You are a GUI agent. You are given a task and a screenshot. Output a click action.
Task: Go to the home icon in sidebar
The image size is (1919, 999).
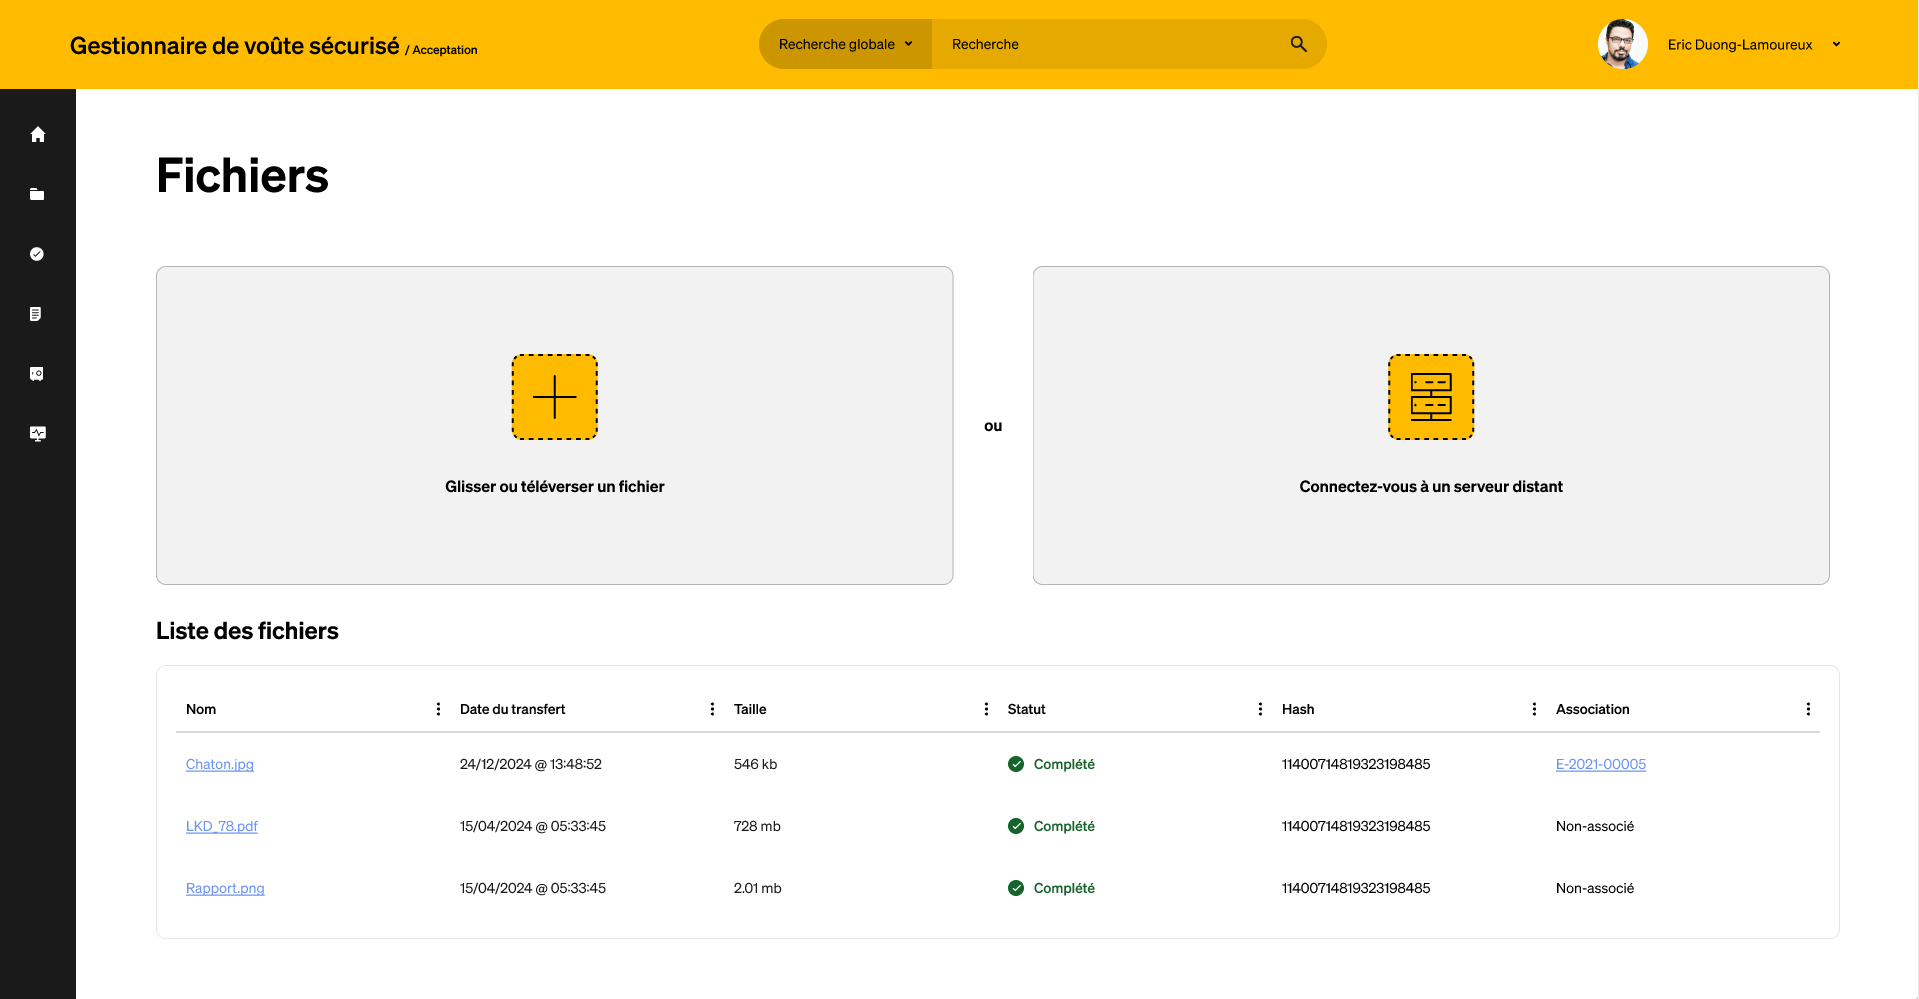click(x=38, y=134)
